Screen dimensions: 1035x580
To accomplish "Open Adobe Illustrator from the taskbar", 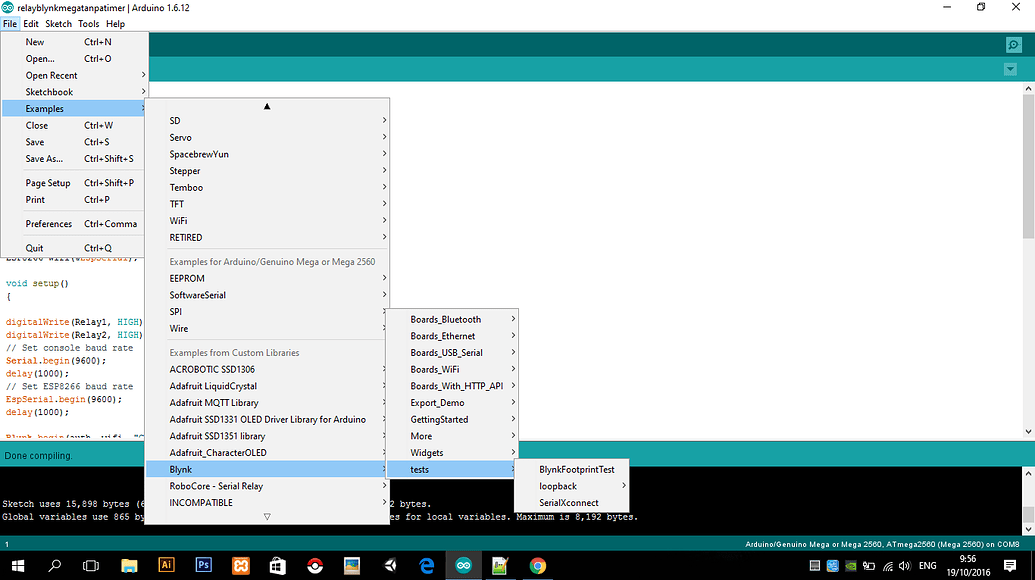I will (167, 565).
